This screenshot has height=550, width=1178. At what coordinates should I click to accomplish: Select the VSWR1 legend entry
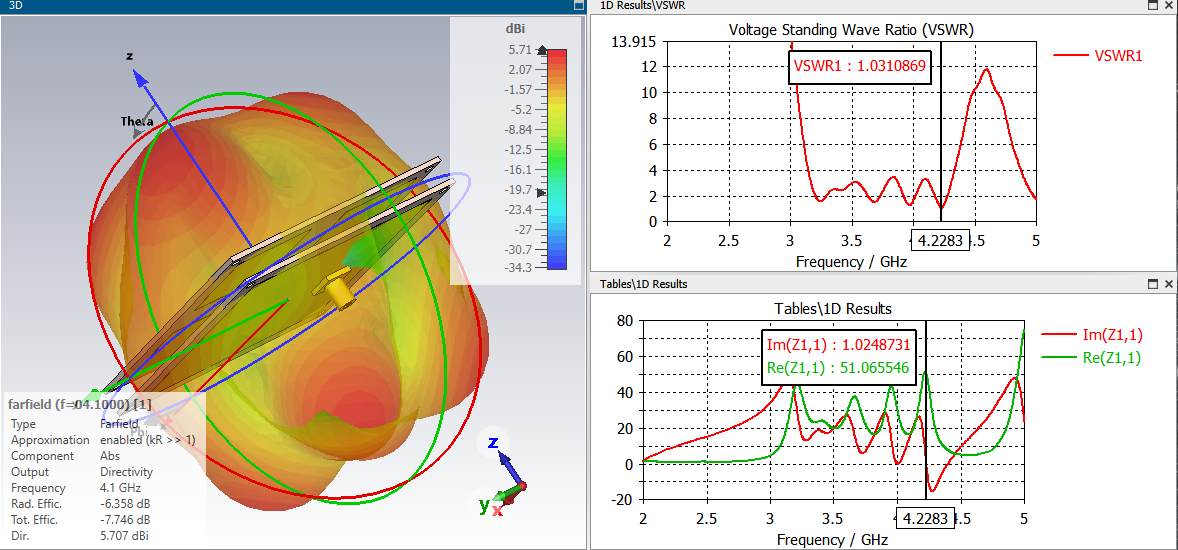click(x=1098, y=56)
